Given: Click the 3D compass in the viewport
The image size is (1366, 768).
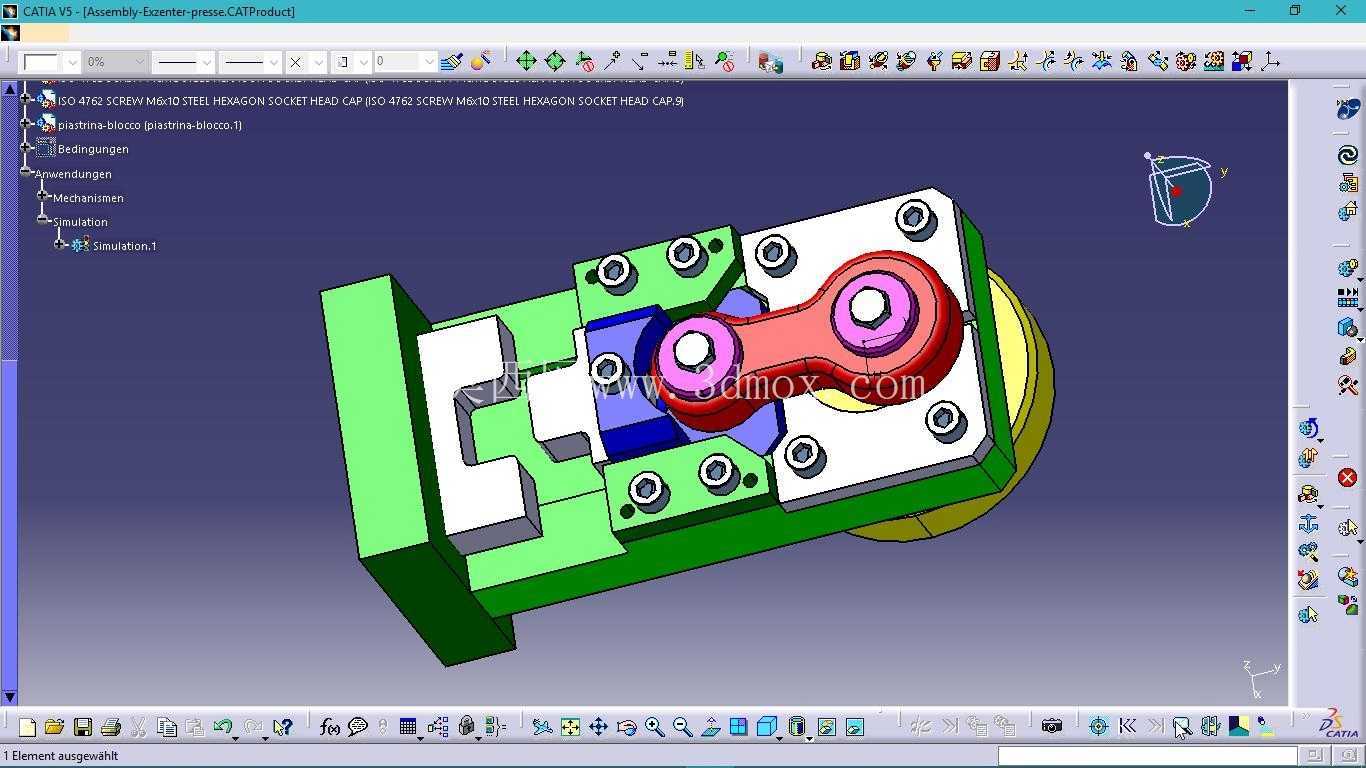Looking at the screenshot, I should 1180,190.
